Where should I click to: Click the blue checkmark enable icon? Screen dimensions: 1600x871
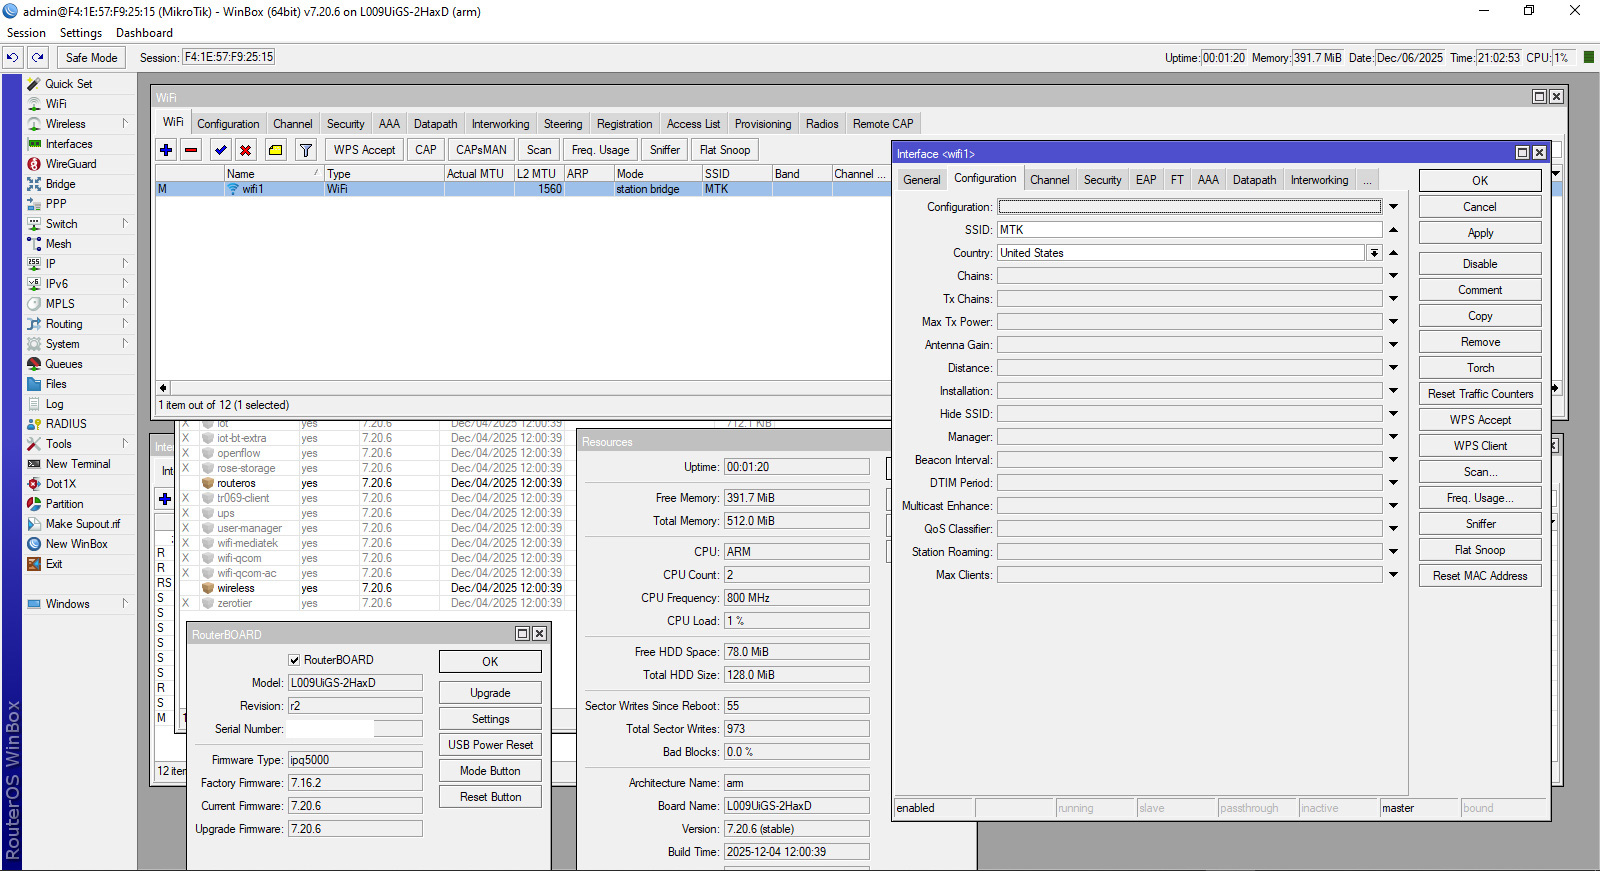click(x=220, y=150)
